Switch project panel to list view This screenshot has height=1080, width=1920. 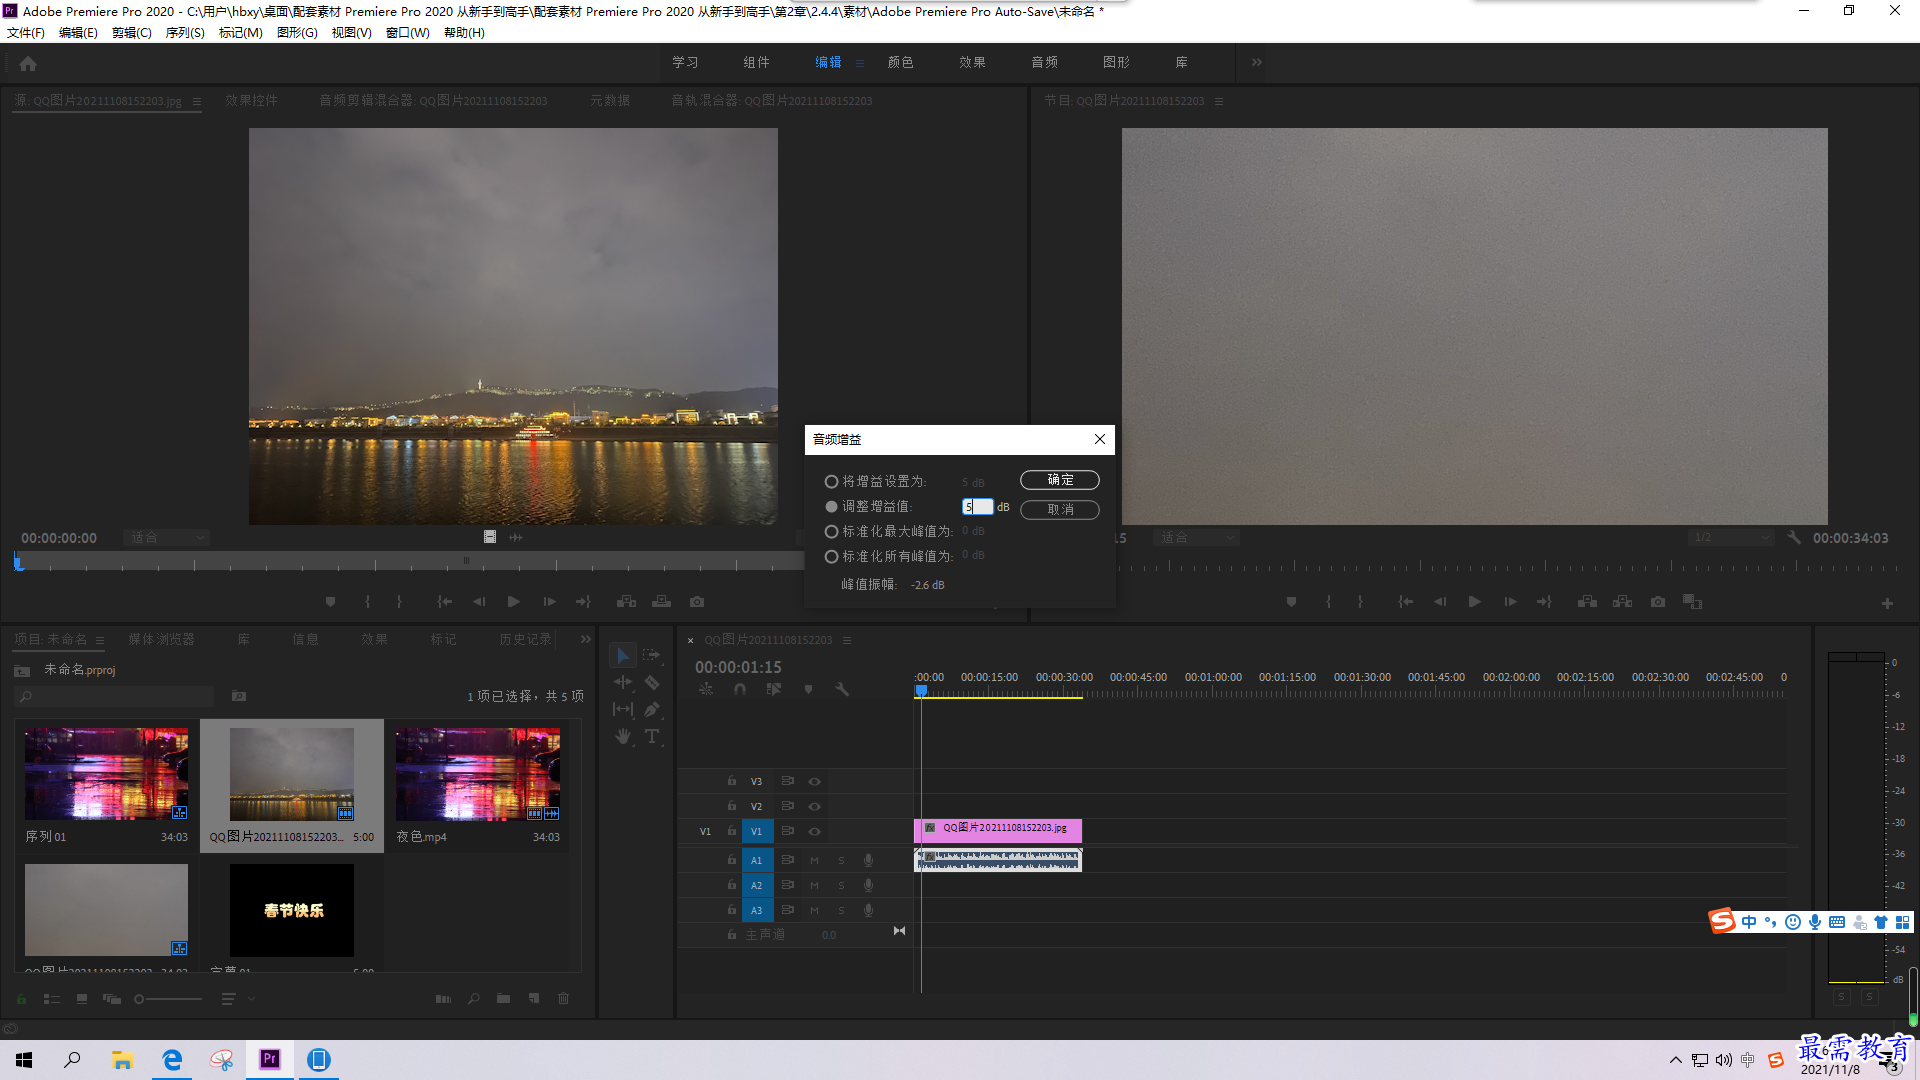[52, 998]
